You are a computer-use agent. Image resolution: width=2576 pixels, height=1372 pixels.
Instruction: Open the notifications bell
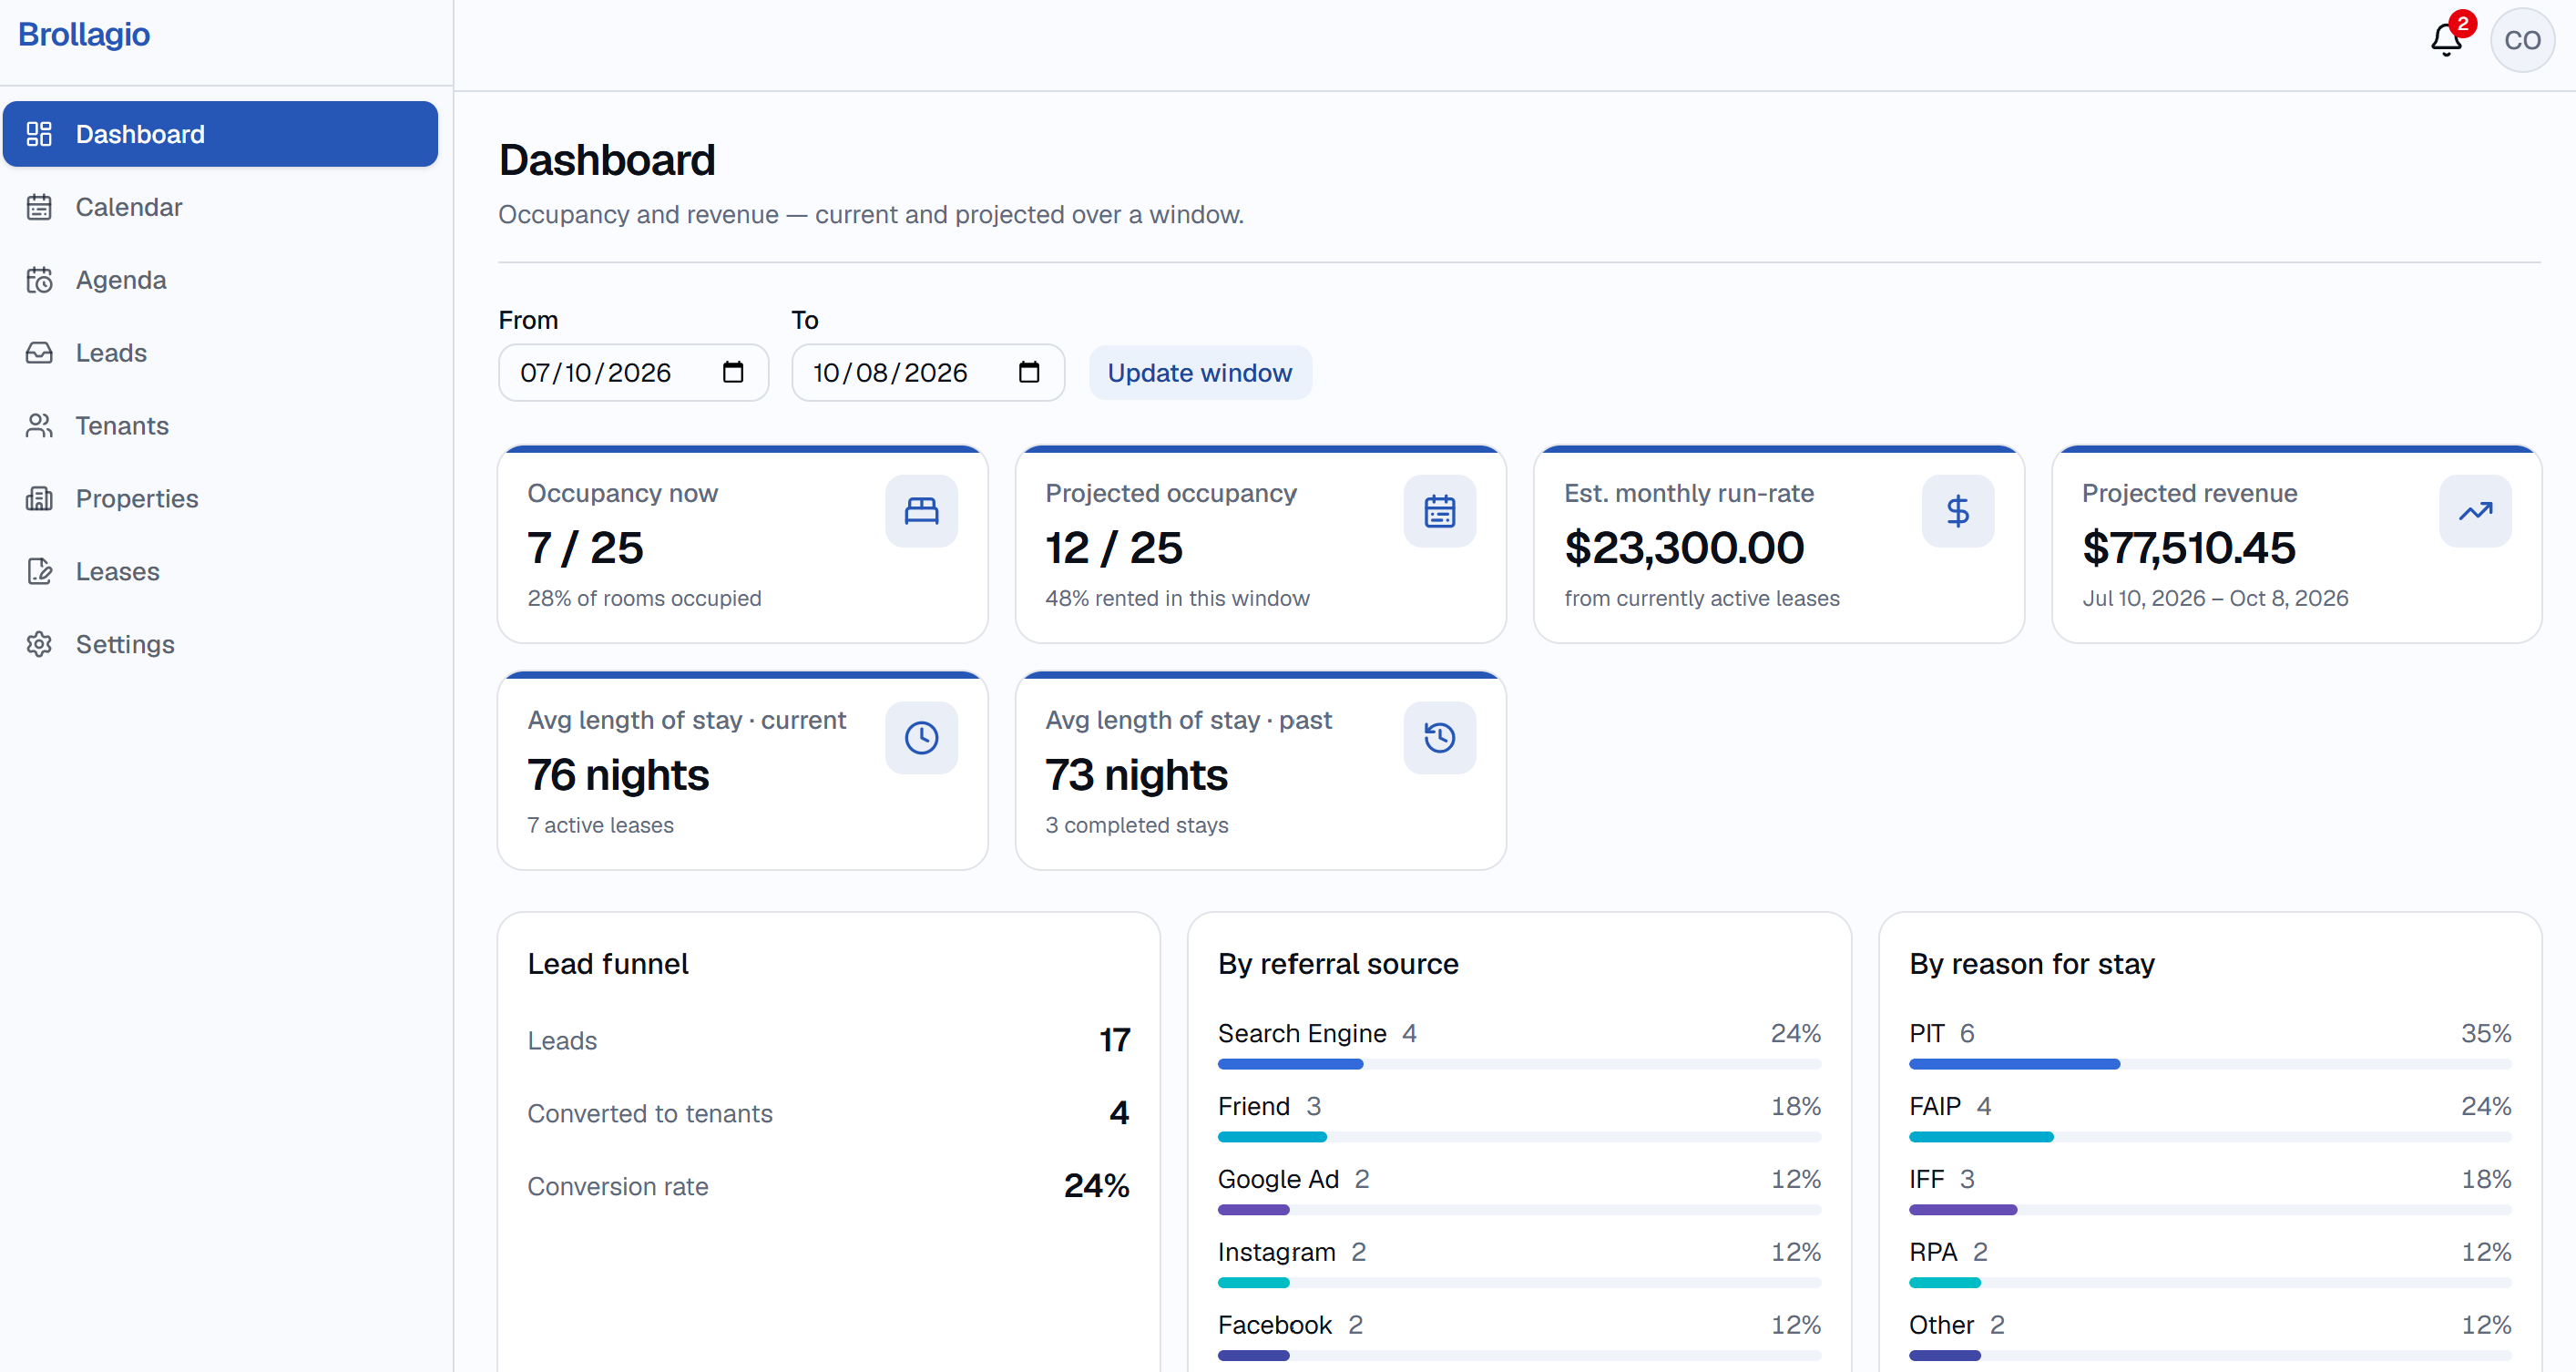tap(2447, 40)
